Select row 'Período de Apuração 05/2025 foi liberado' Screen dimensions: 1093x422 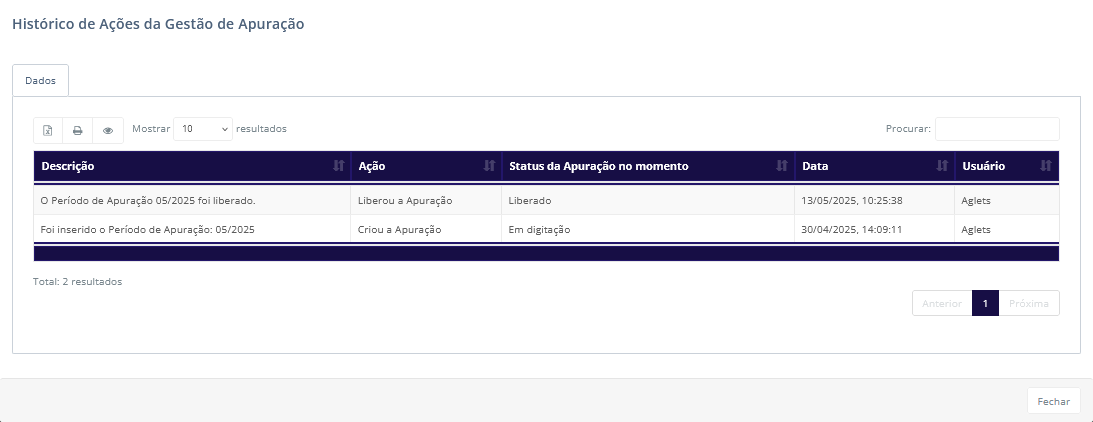pos(546,200)
